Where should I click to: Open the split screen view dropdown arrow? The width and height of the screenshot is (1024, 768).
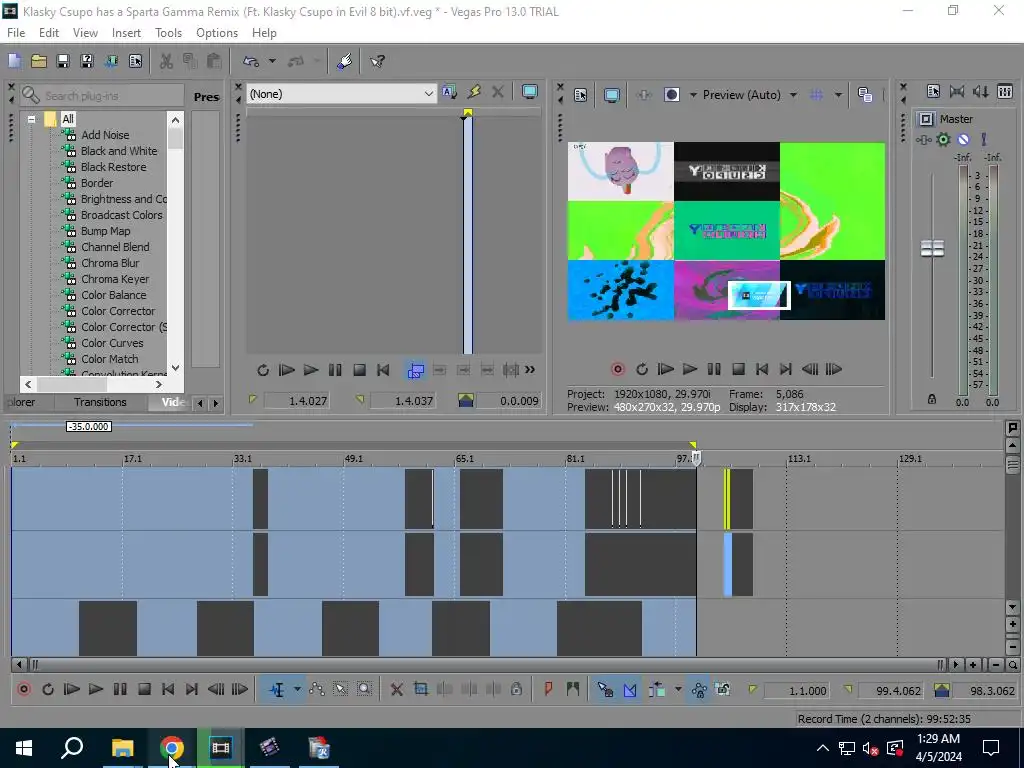(693, 95)
